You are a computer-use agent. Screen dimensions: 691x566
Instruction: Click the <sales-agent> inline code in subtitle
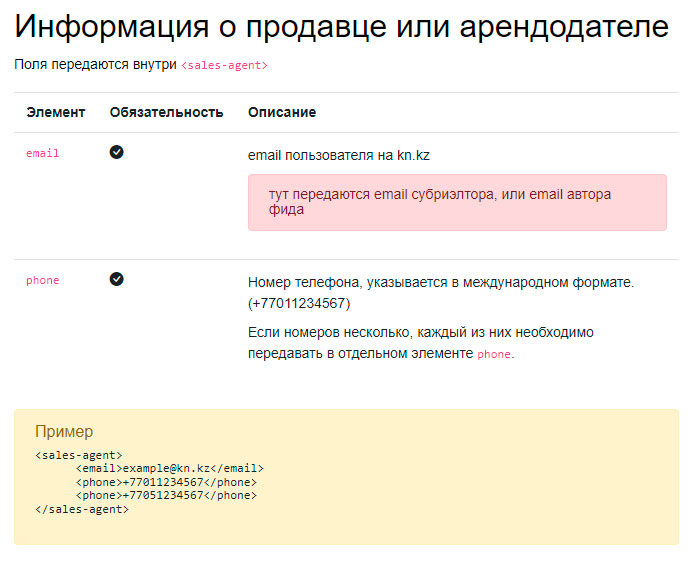[224, 65]
